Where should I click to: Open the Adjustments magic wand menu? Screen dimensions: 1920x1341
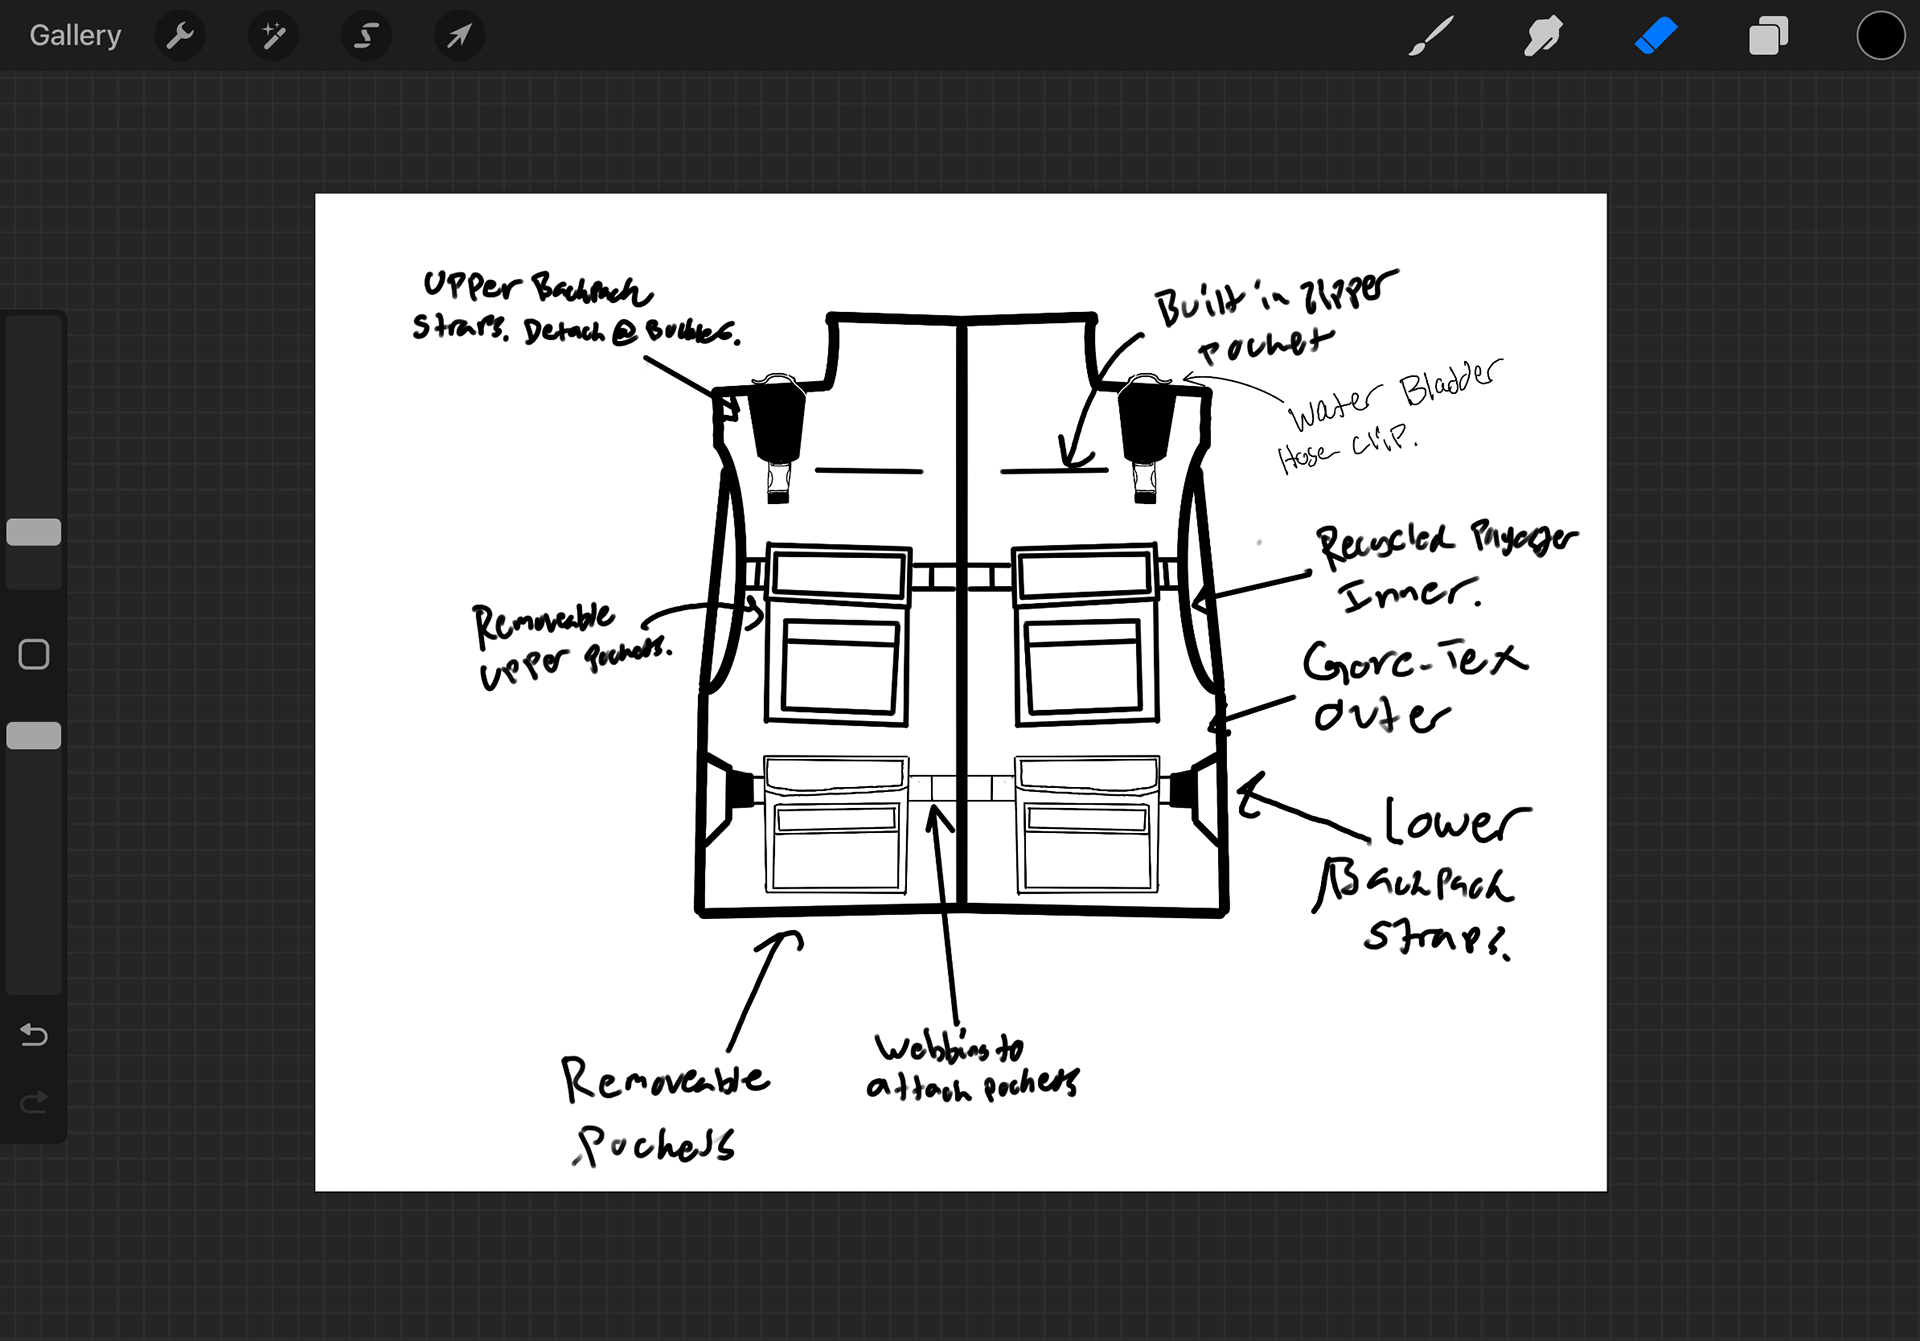[273, 36]
